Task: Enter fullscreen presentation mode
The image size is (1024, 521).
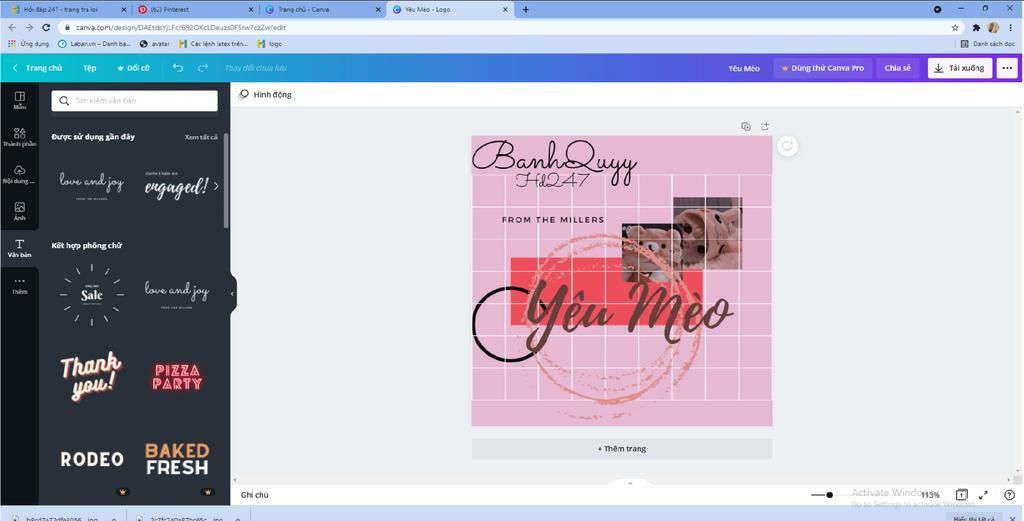Action: [x=984, y=495]
